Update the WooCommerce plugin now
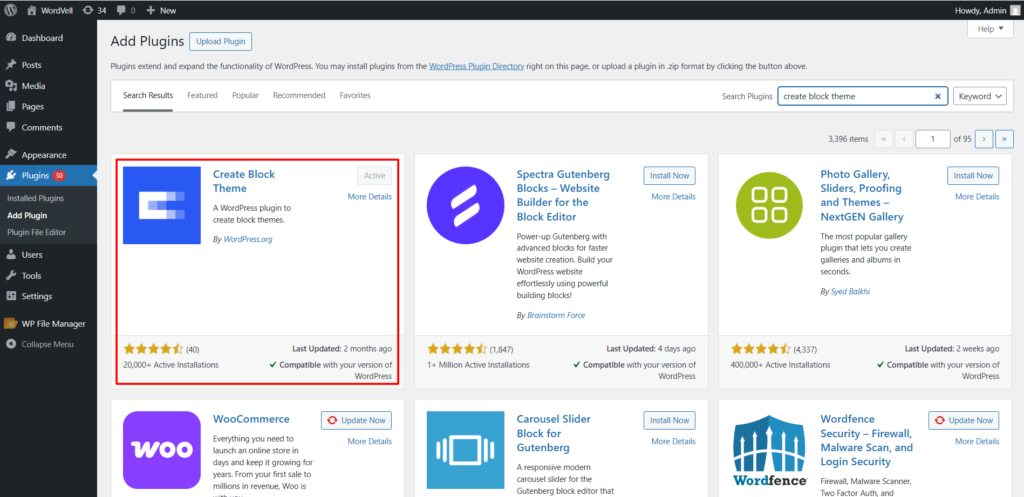This screenshot has height=497, width=1024. (356, 421)
